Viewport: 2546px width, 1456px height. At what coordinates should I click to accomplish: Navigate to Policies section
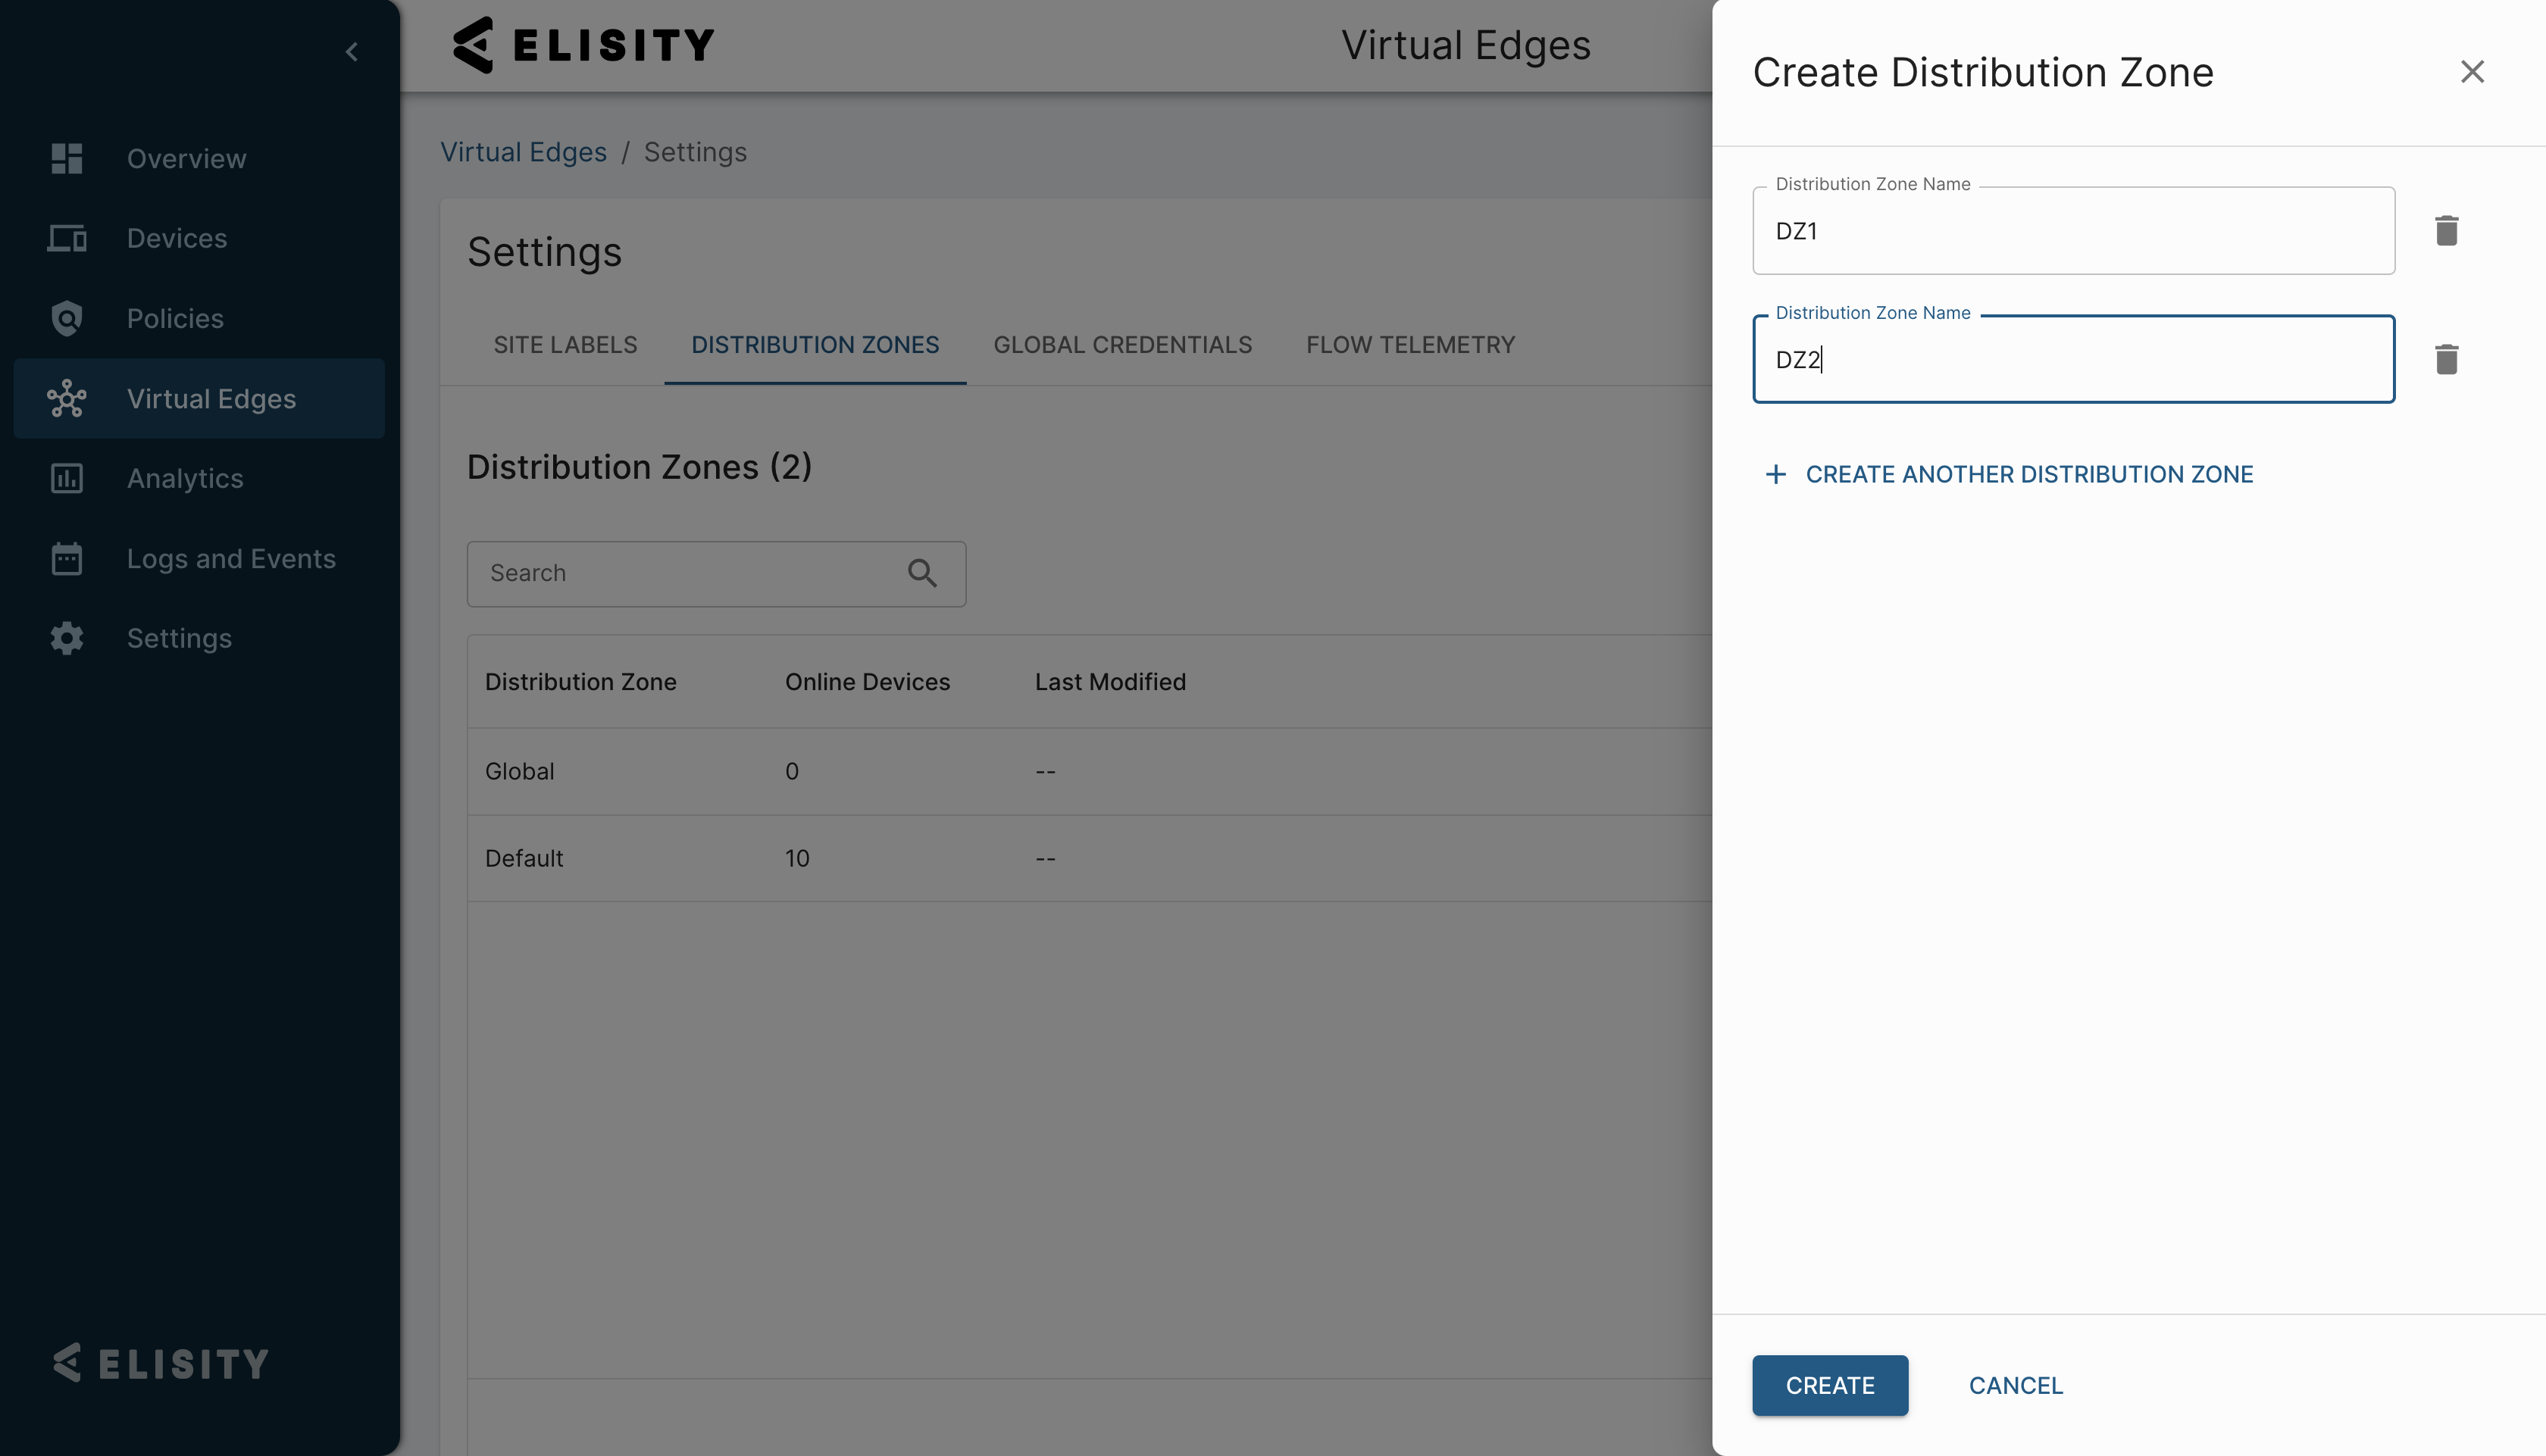click(175, 318)
